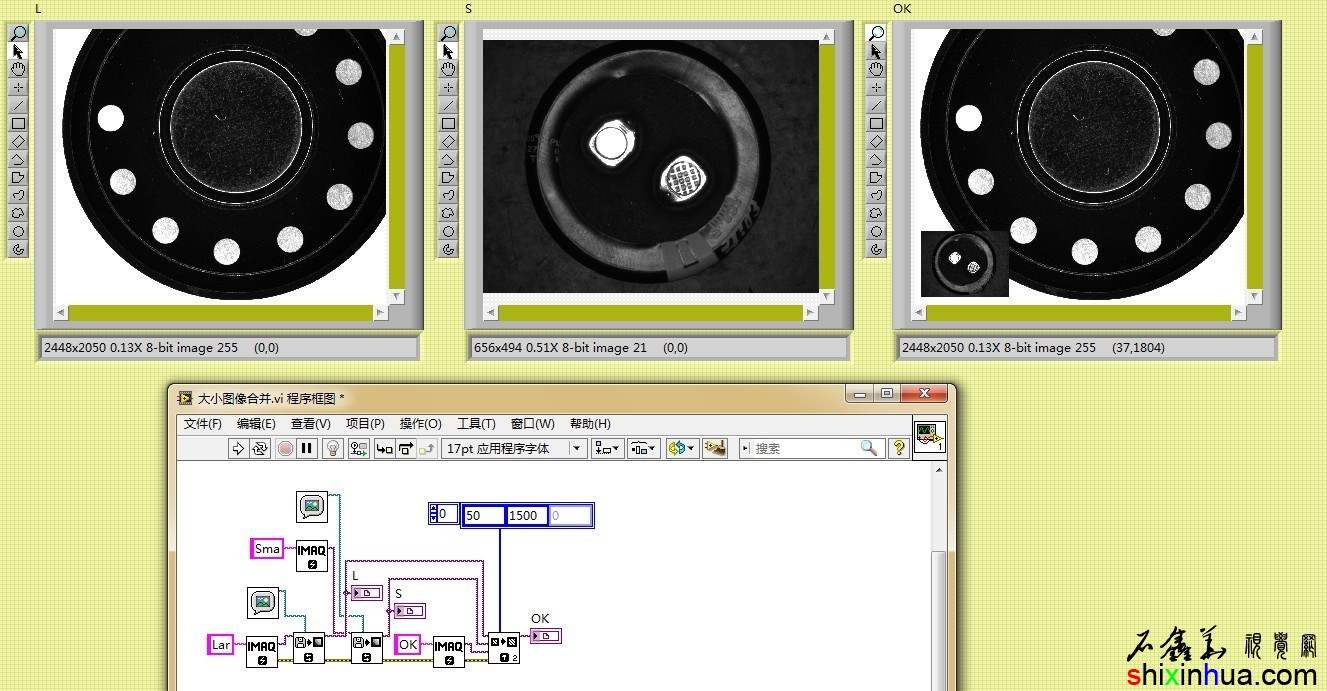Open the 工具(T) menu
This screenshot has height=691, width=1327.
coord(476,424)
